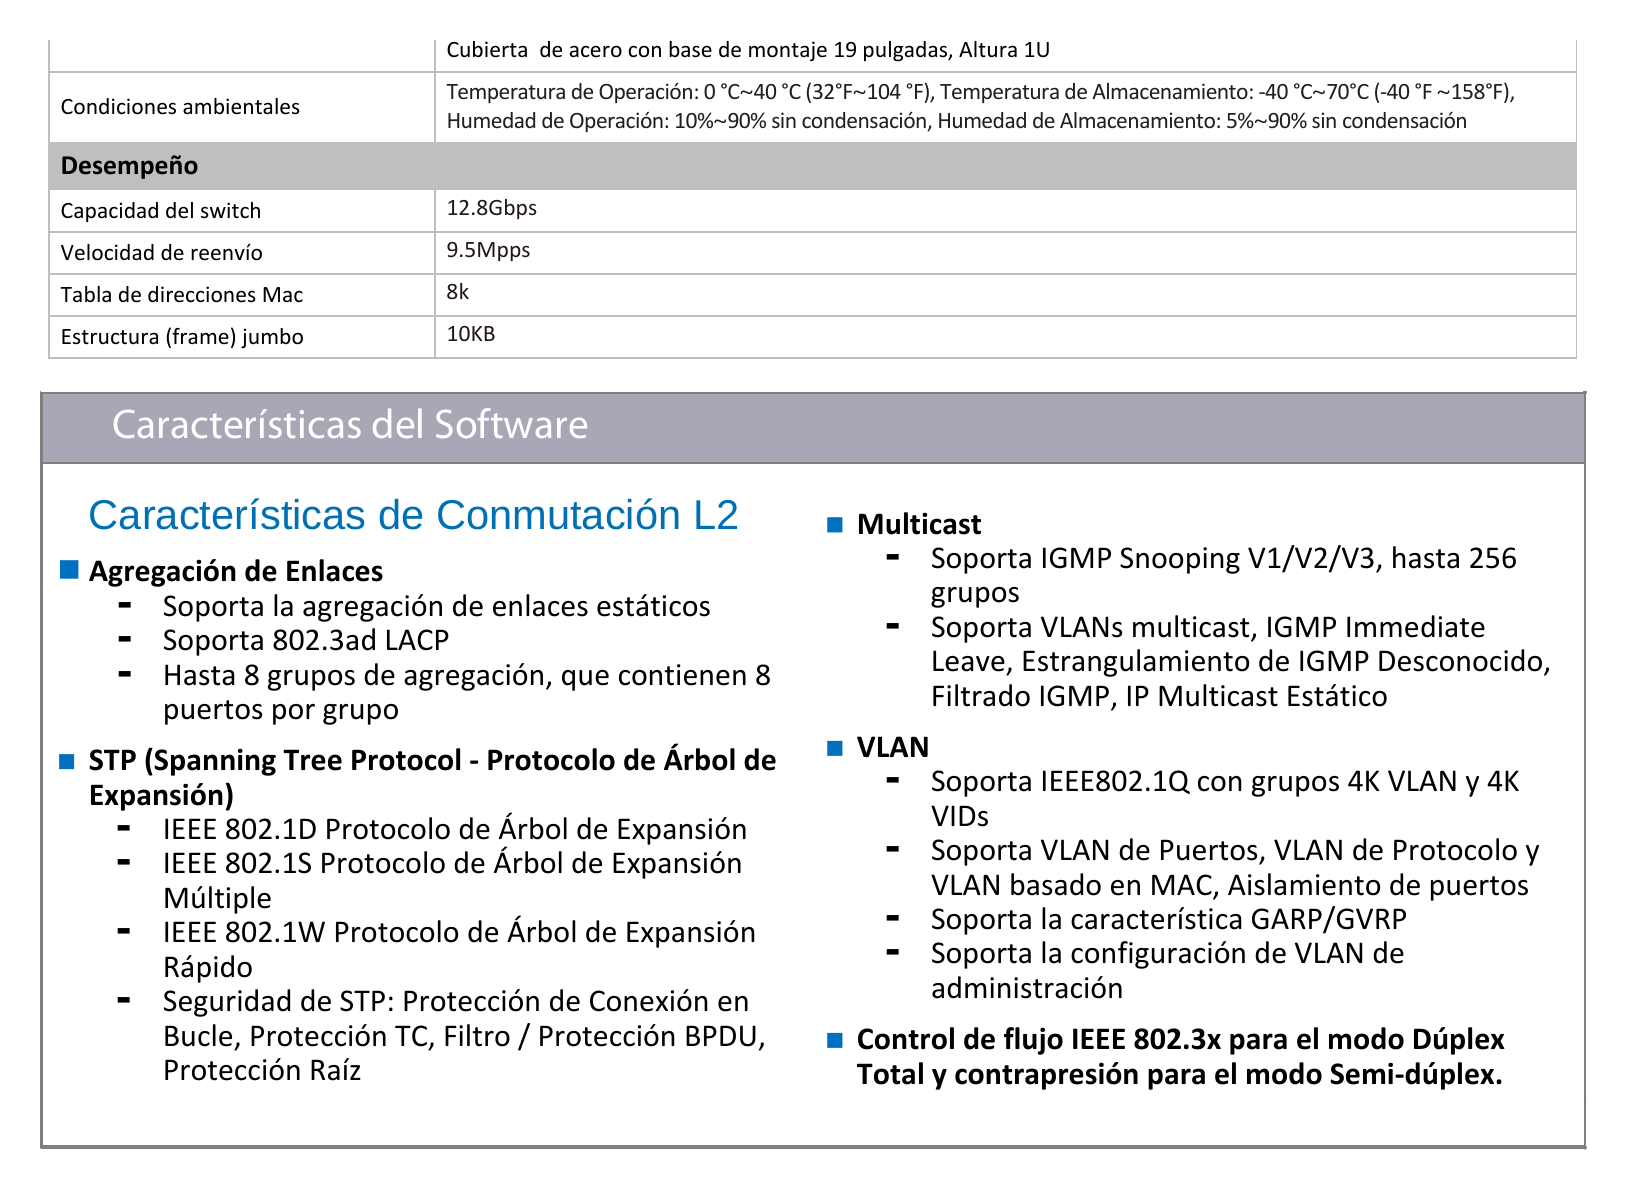The height and width of the screenshot is (1190, 1627).
Task: Click the Condiciones ambientales row label
Action: (180, 107)
